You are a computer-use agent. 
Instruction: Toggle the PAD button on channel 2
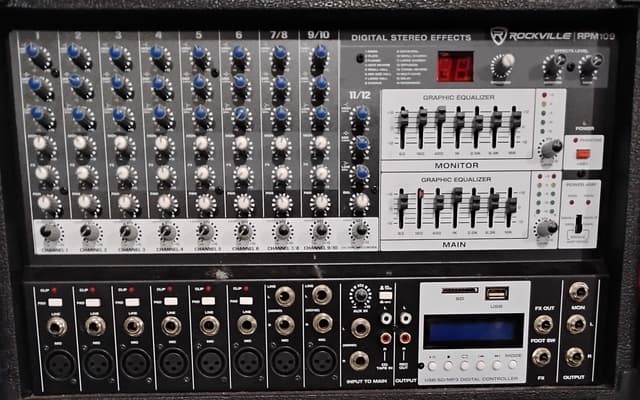click(93, 302)
